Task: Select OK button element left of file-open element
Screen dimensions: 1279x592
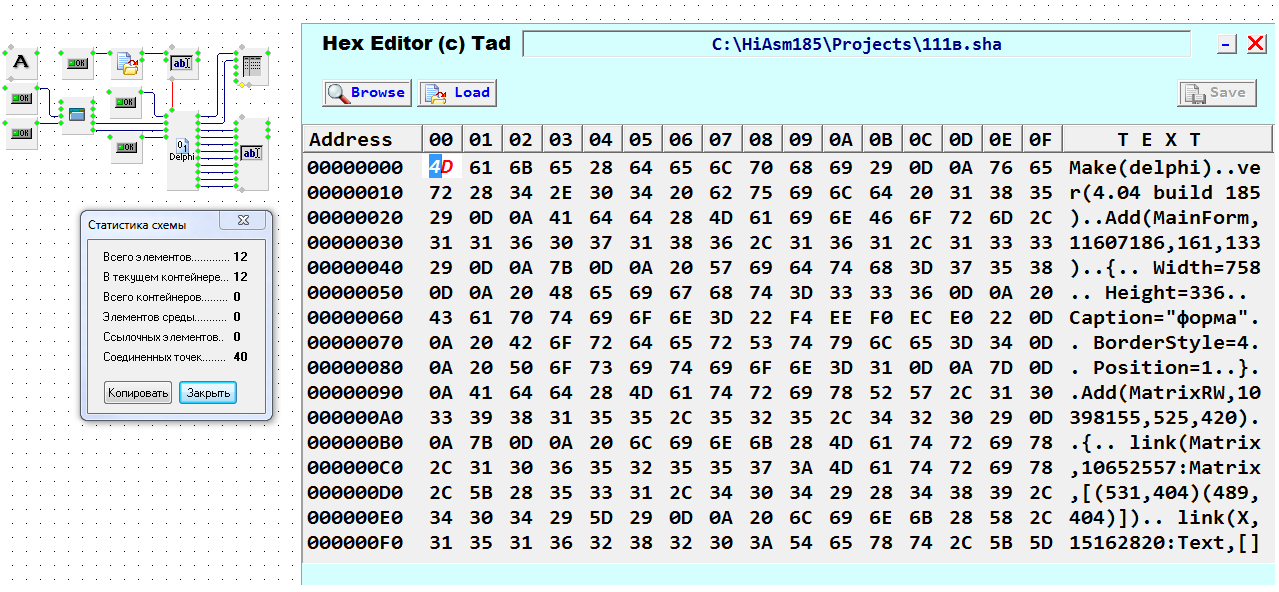Action: pos(76,64)
